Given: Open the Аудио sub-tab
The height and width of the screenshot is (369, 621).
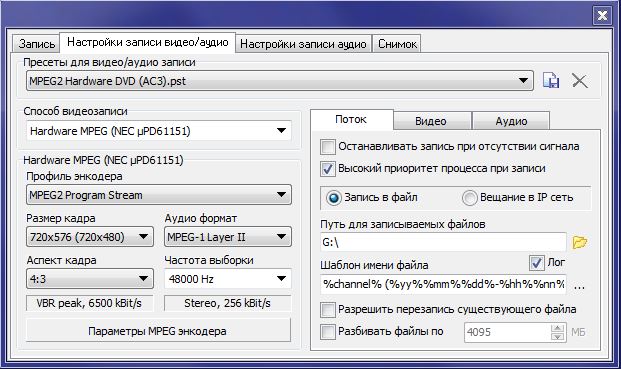Looking at the screenshot, I should pos(511,121).
